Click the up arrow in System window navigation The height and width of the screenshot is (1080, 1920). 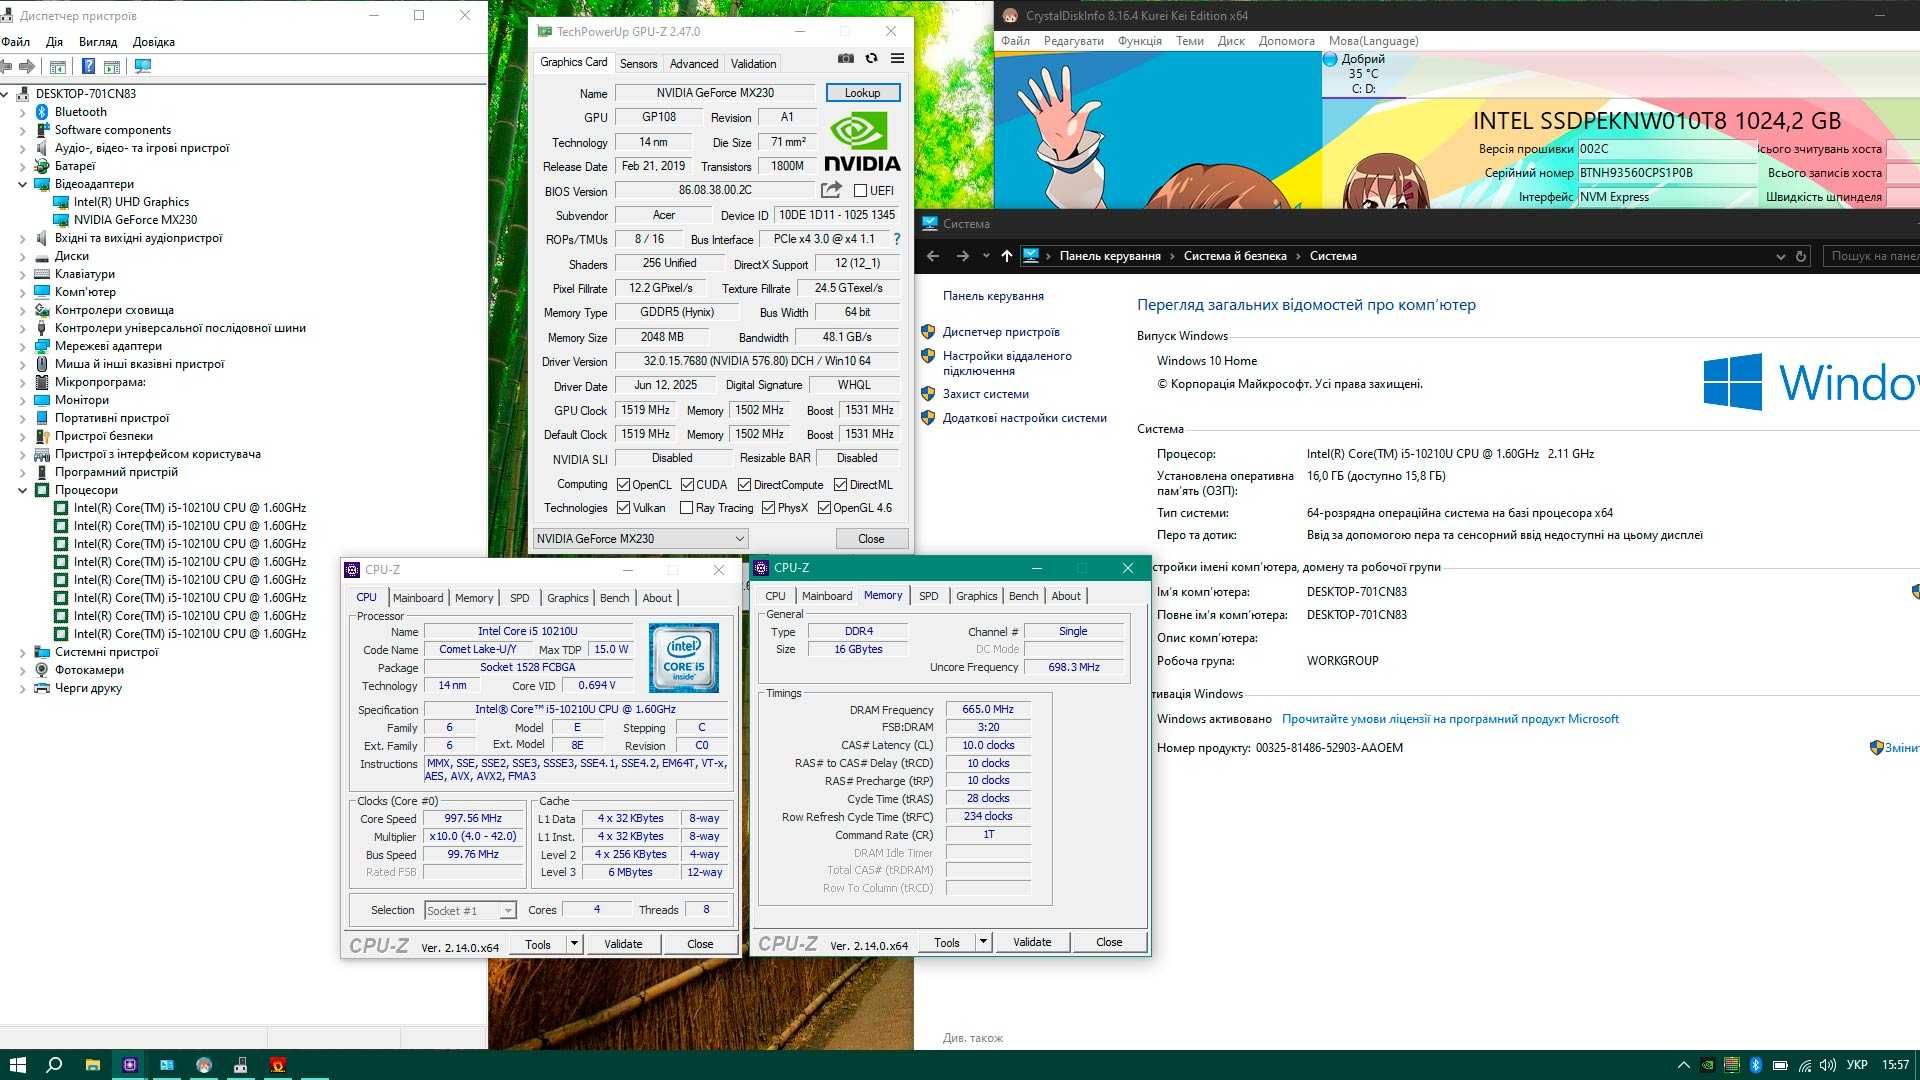tap(1007, 256)
